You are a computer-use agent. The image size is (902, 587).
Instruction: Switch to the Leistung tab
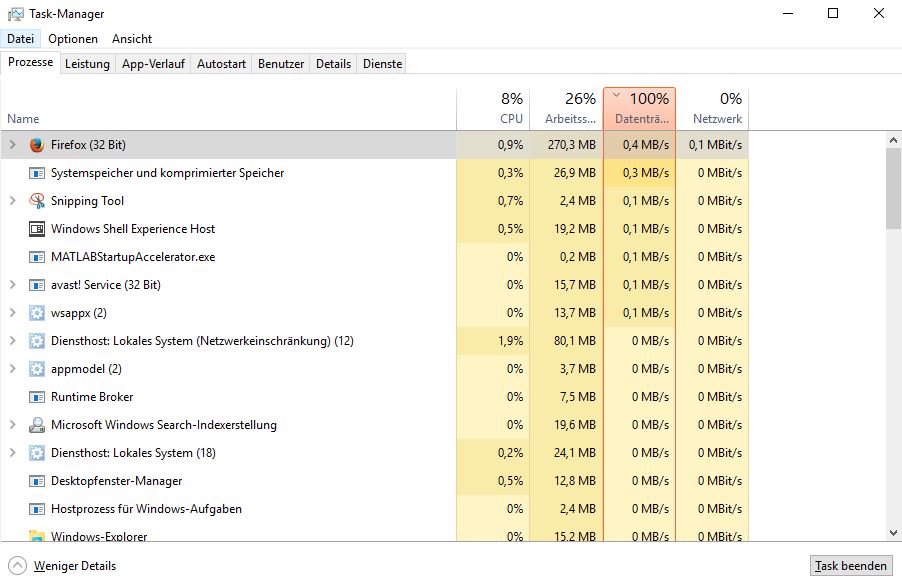87,64
